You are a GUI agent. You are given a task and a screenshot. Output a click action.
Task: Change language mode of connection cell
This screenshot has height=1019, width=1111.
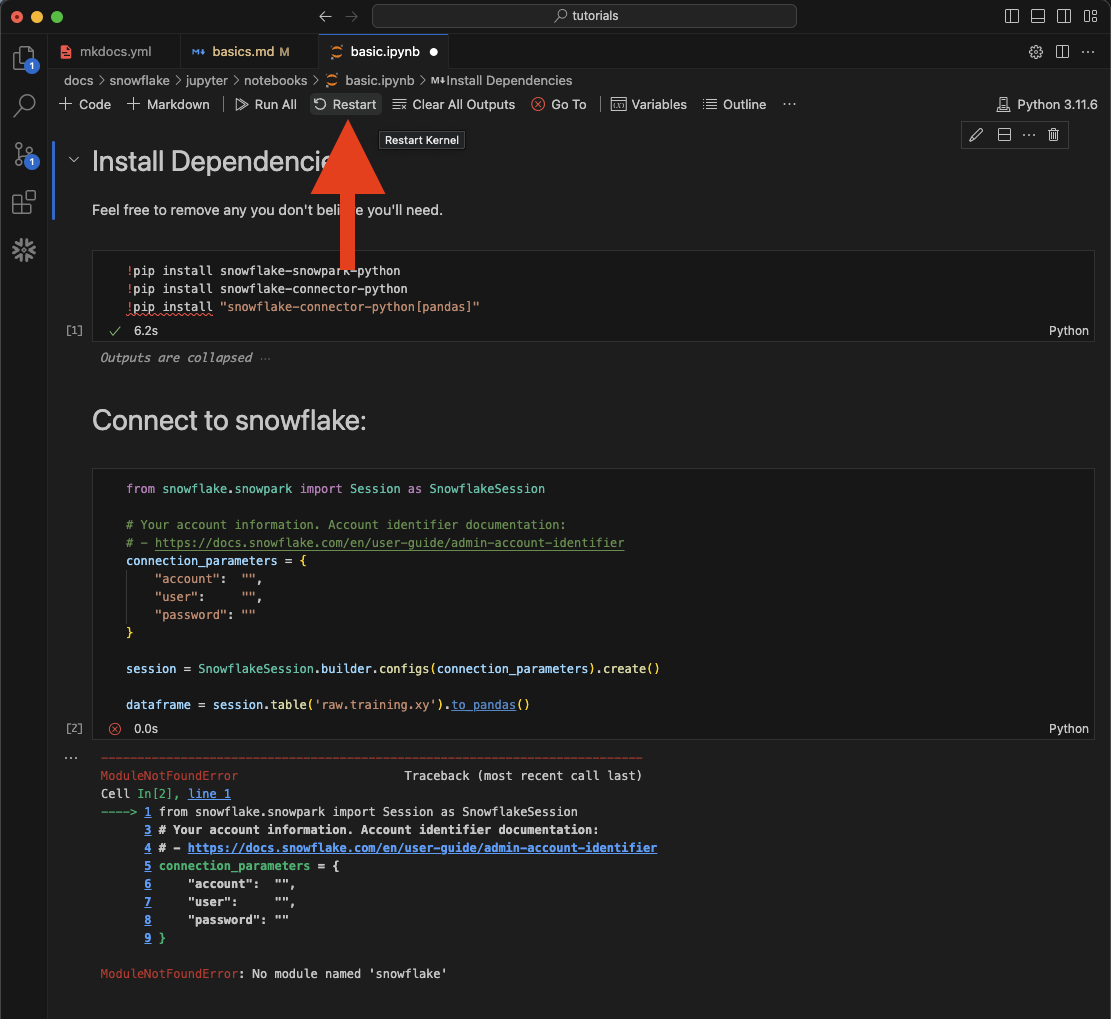pyautogui.click(x=1068, y=728)
